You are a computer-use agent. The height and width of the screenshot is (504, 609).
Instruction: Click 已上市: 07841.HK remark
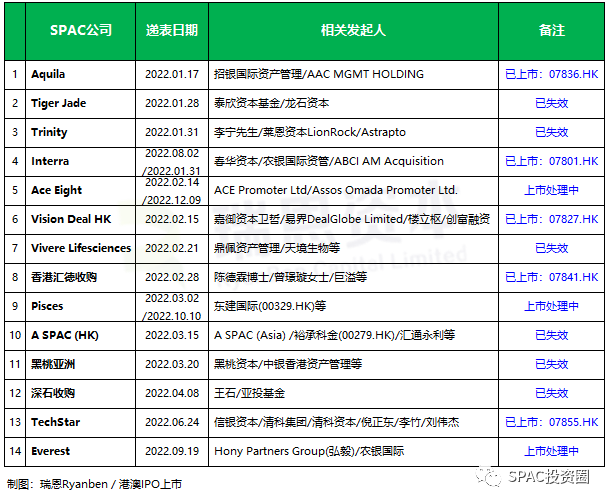[x=551, y=277]
